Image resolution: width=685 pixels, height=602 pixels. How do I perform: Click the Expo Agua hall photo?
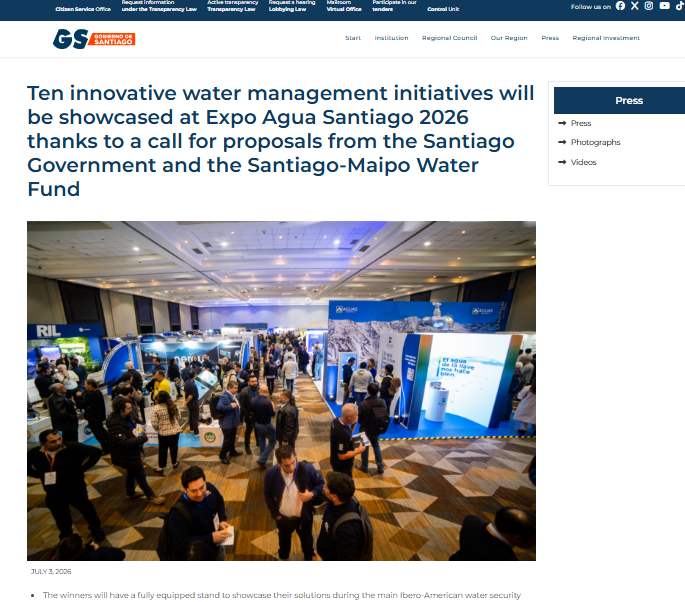click(281, 391)
